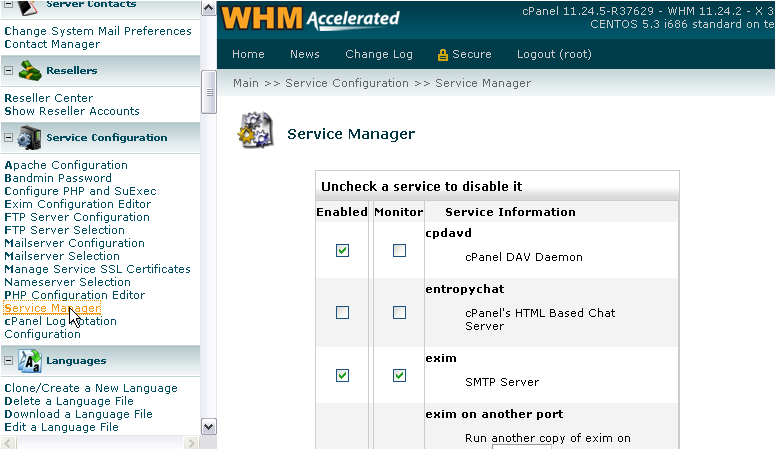
Task: Click the Secure padlock icon
Action: click(x=442, y=54)
